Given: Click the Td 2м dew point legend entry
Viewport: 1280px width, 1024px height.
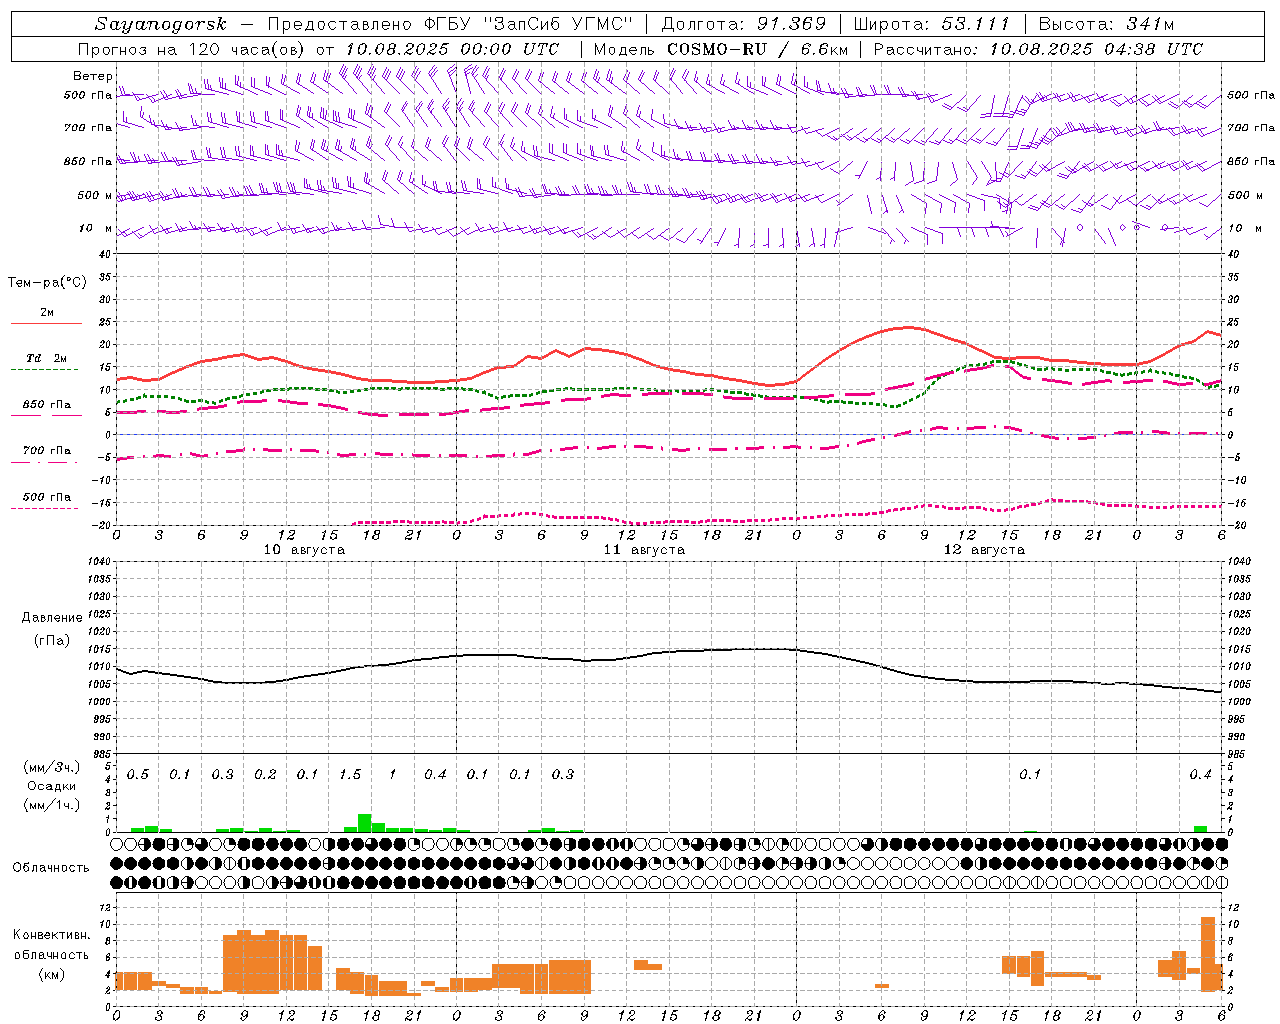Looking at the screenshot, I should click(x=46, y=358).
